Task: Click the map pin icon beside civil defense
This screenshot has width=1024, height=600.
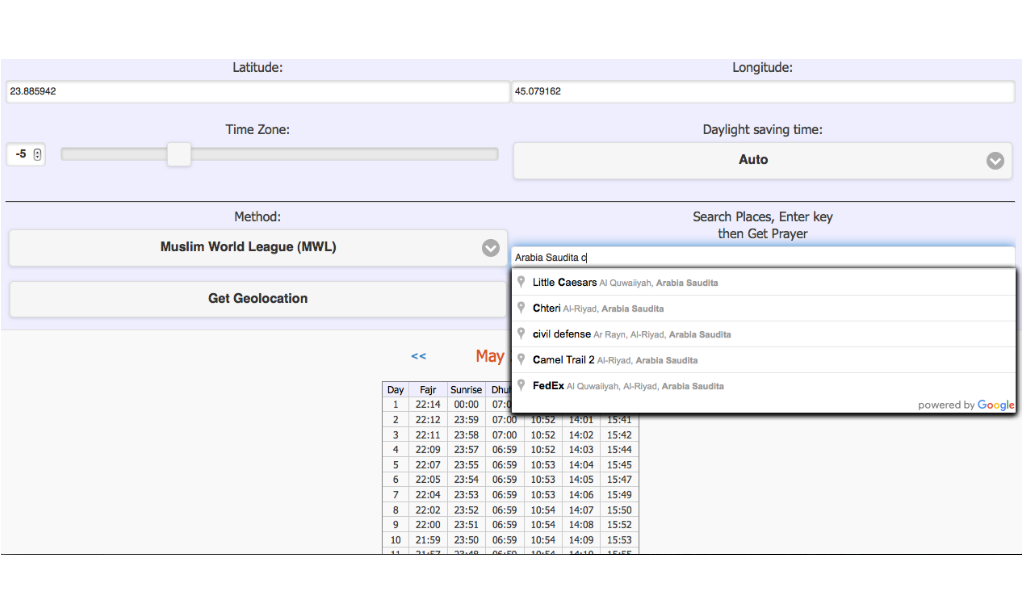Action: [521, 334]
